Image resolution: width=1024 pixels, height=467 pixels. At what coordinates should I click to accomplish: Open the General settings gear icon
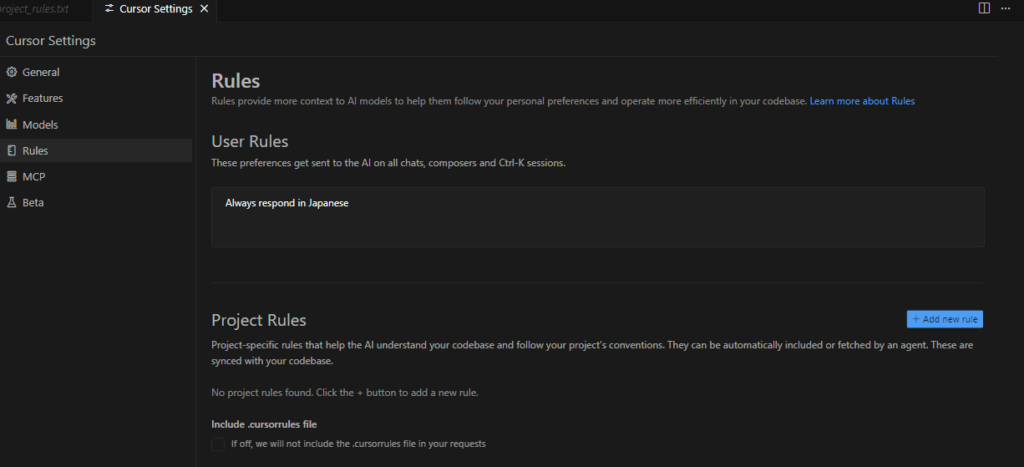pos(11,72)
